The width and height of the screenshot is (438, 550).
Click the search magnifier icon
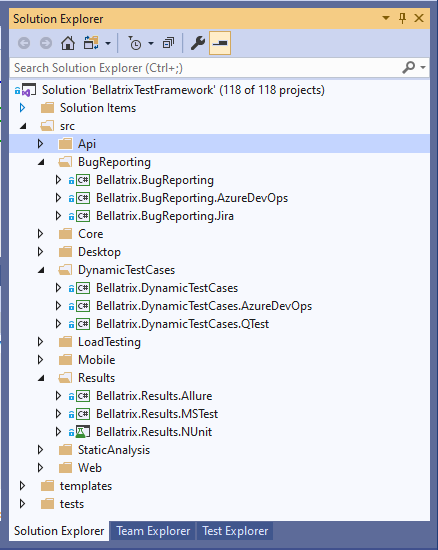click(409, 67)
